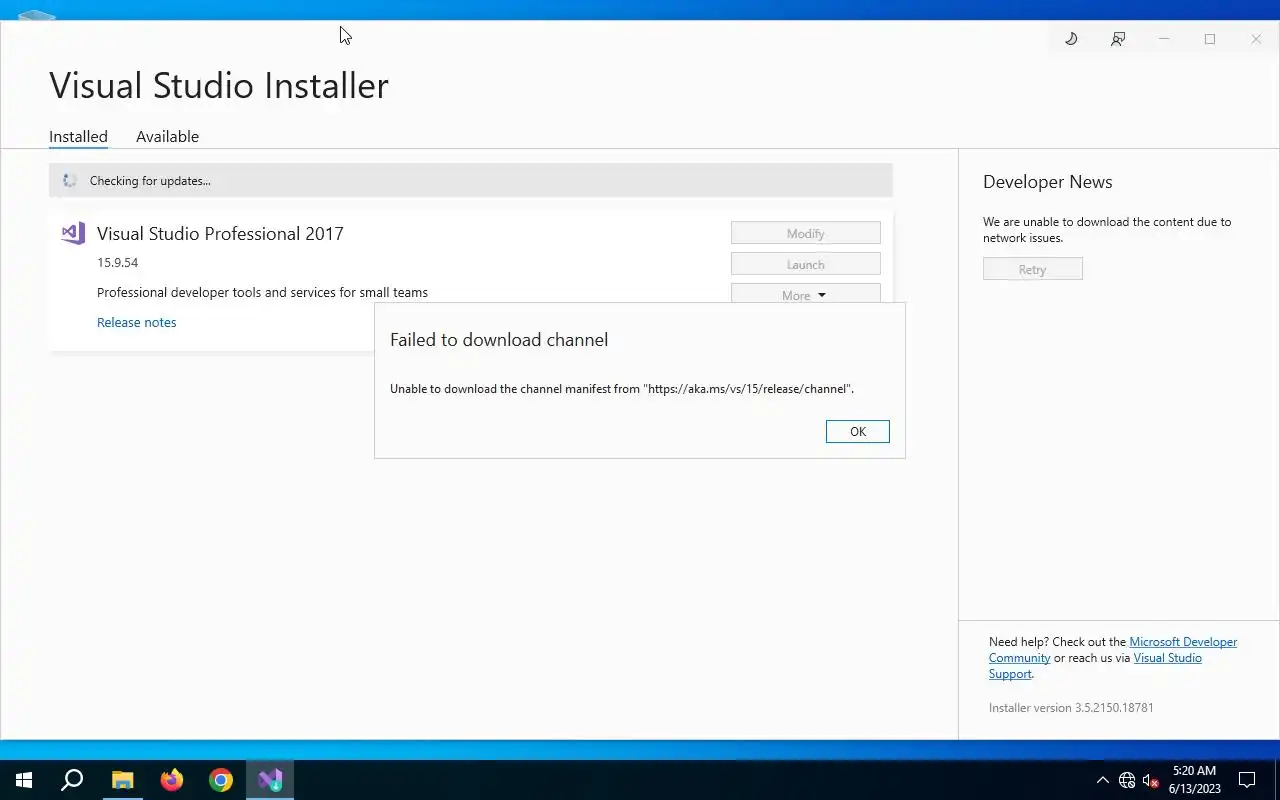Click the Developer News heading
The width and height of the screenshot is (1280, 800).
pos(1048,182)
